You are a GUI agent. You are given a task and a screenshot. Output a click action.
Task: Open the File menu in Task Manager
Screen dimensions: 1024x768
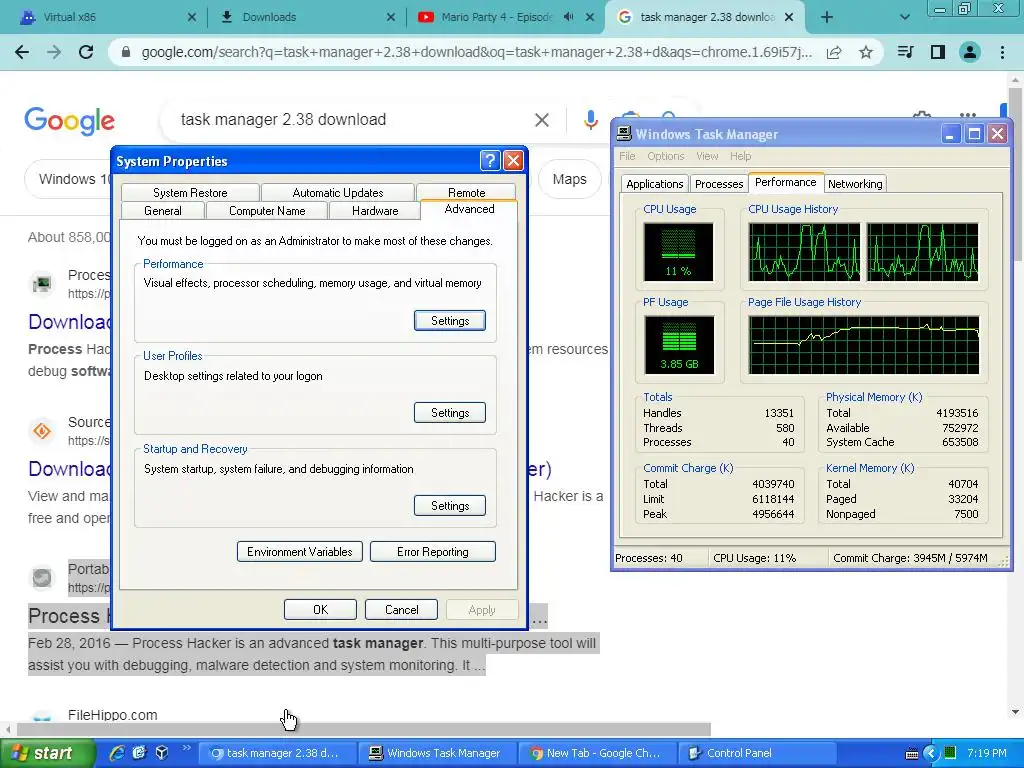click(x=627, y=156)
